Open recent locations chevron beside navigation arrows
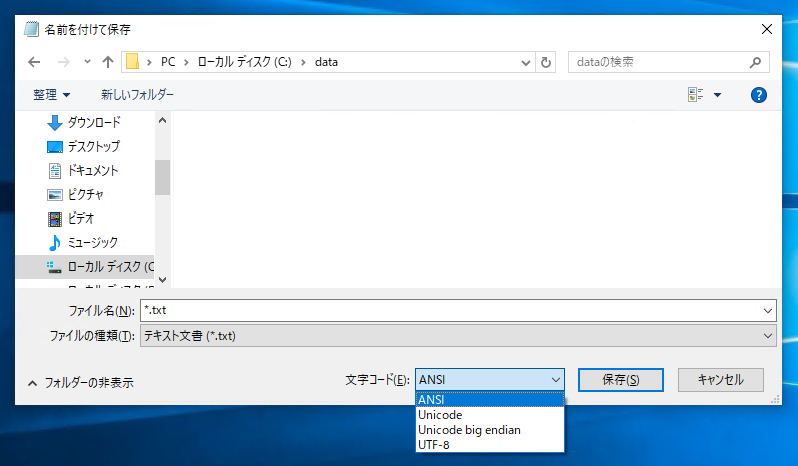Viewport: 798px width, 466px height. (x=87, y=62)
